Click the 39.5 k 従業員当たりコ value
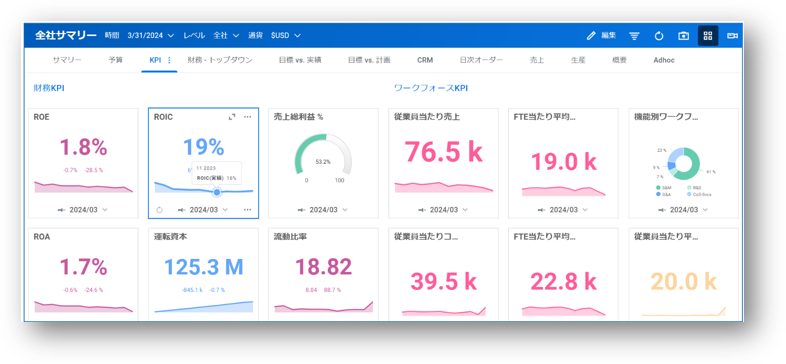The width and height of the screenshot is (786, 364). [444, 282]
